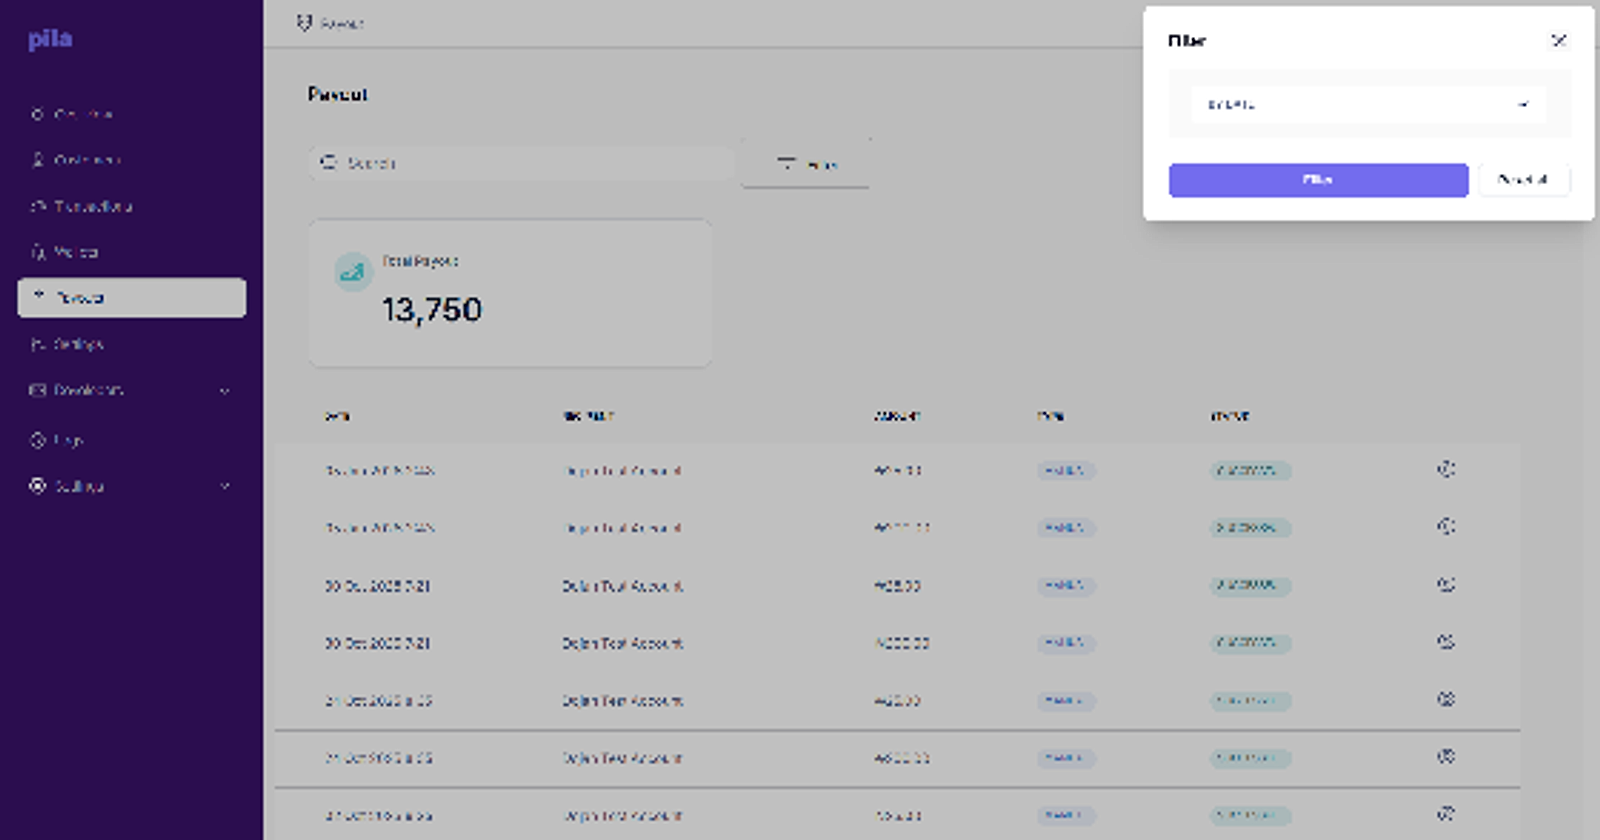Click the 13,750 total payout value
Screen dimensions: 1600x840
click(x=431, y=310)
